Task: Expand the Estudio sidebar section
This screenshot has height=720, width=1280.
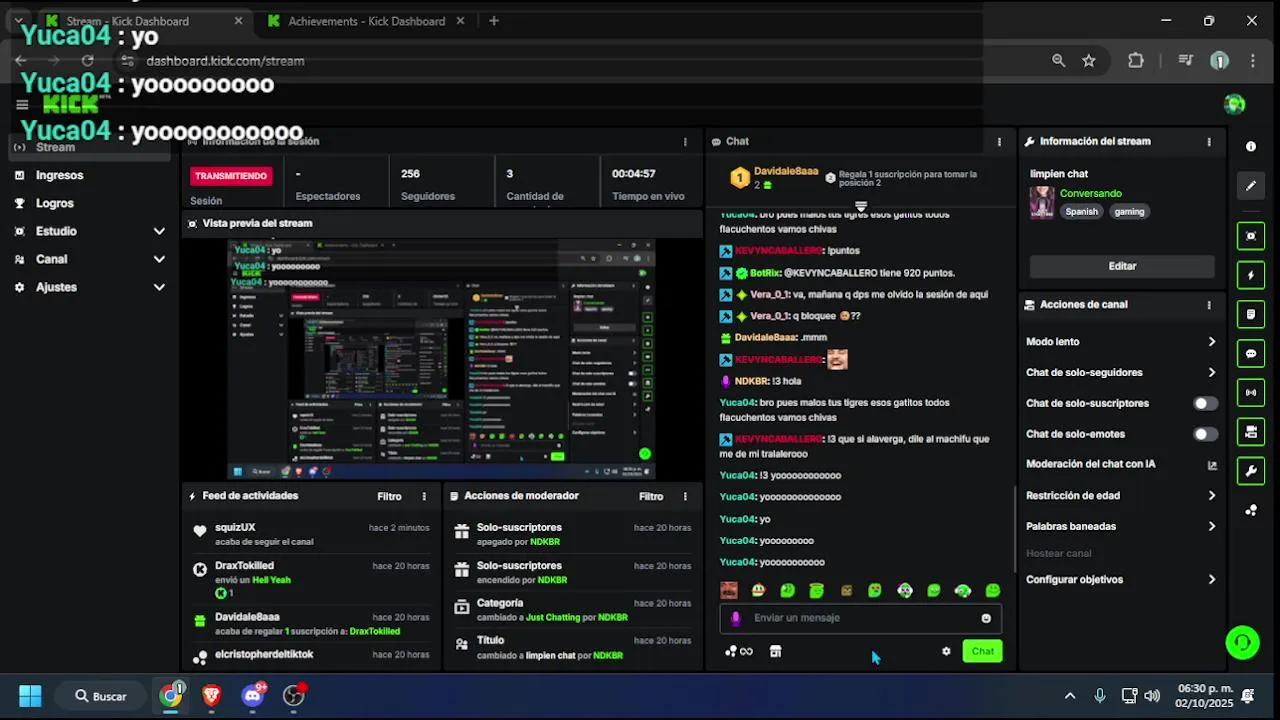Action: (x=159, y=231)
